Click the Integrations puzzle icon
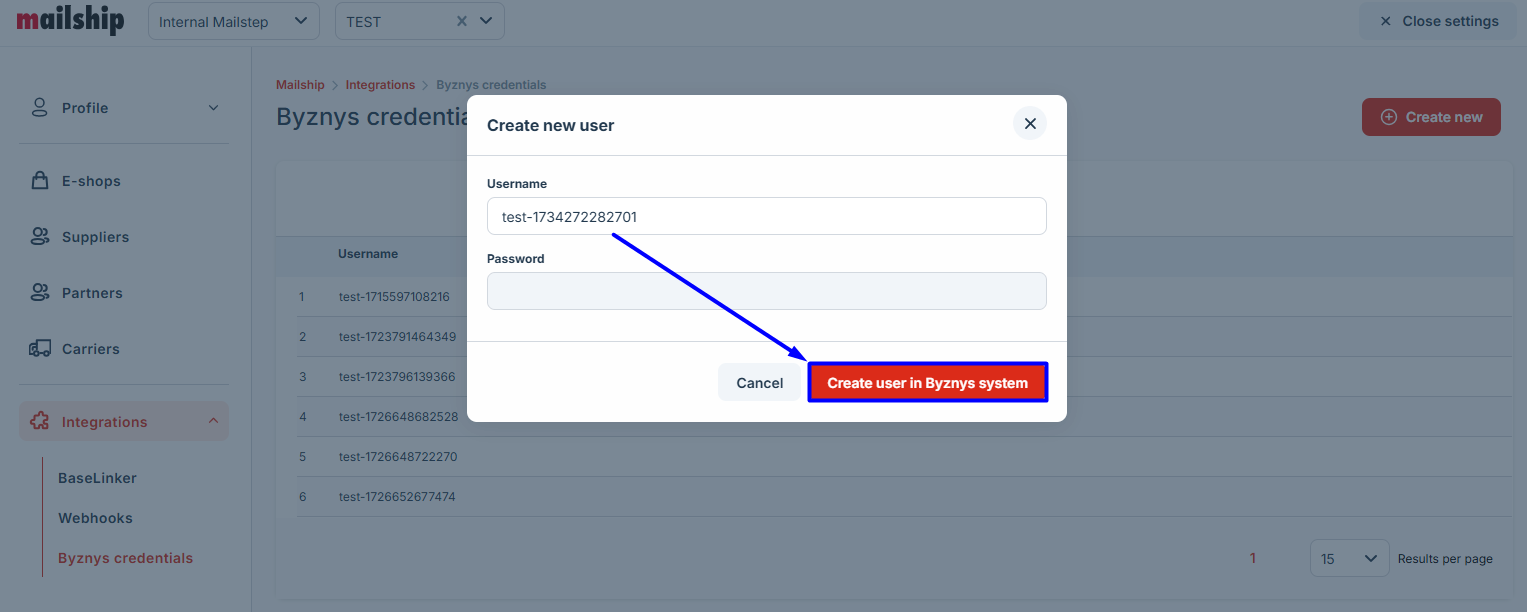The height and width of the screenshot is (612, 1527). (40, 422)
